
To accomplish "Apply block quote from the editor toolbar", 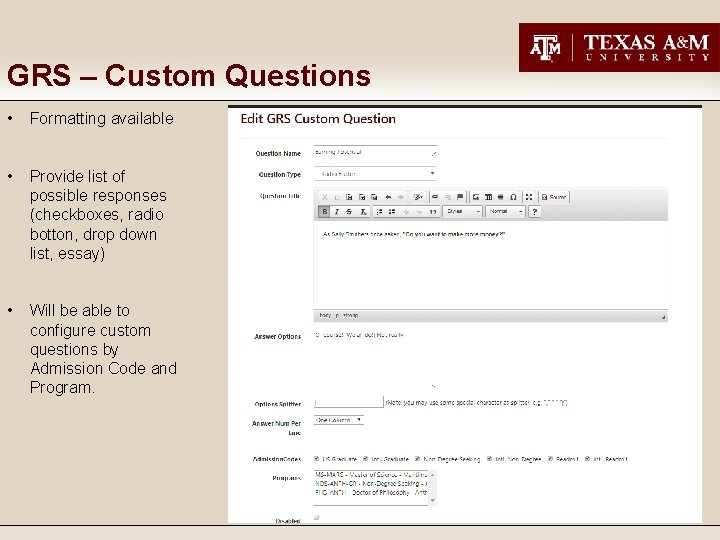I will click(x=433, y=212).
